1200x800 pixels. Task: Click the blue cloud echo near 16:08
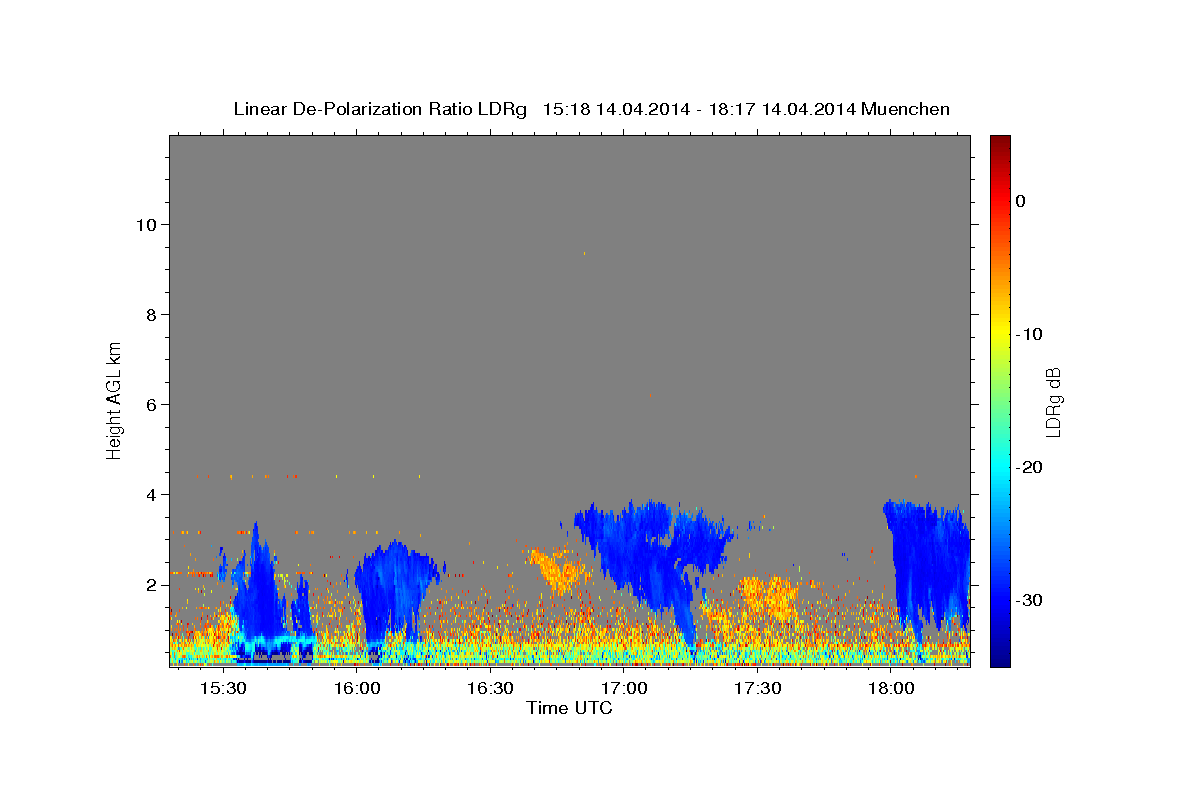point(396,590)
